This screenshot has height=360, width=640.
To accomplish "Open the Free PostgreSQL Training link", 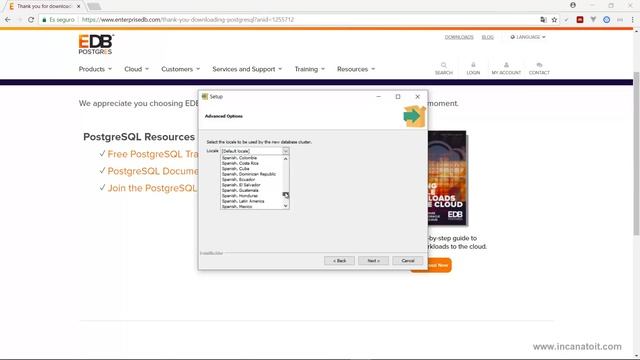I will click(153, 154).
